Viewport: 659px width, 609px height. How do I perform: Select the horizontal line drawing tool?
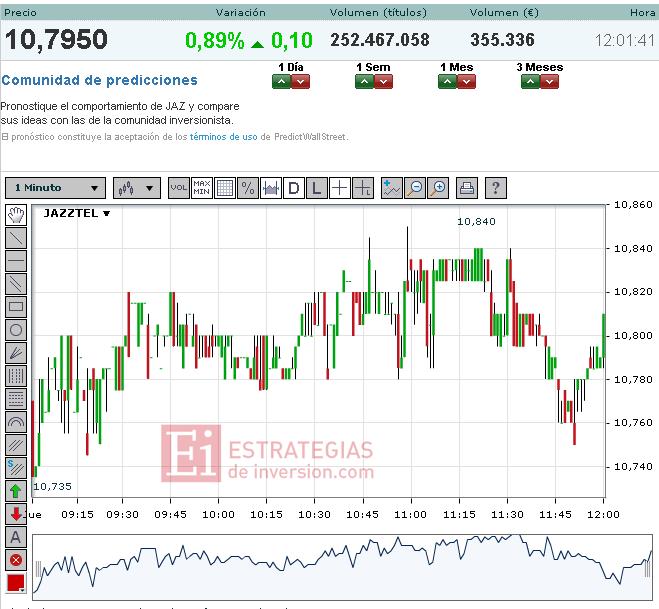coord(16,261)
